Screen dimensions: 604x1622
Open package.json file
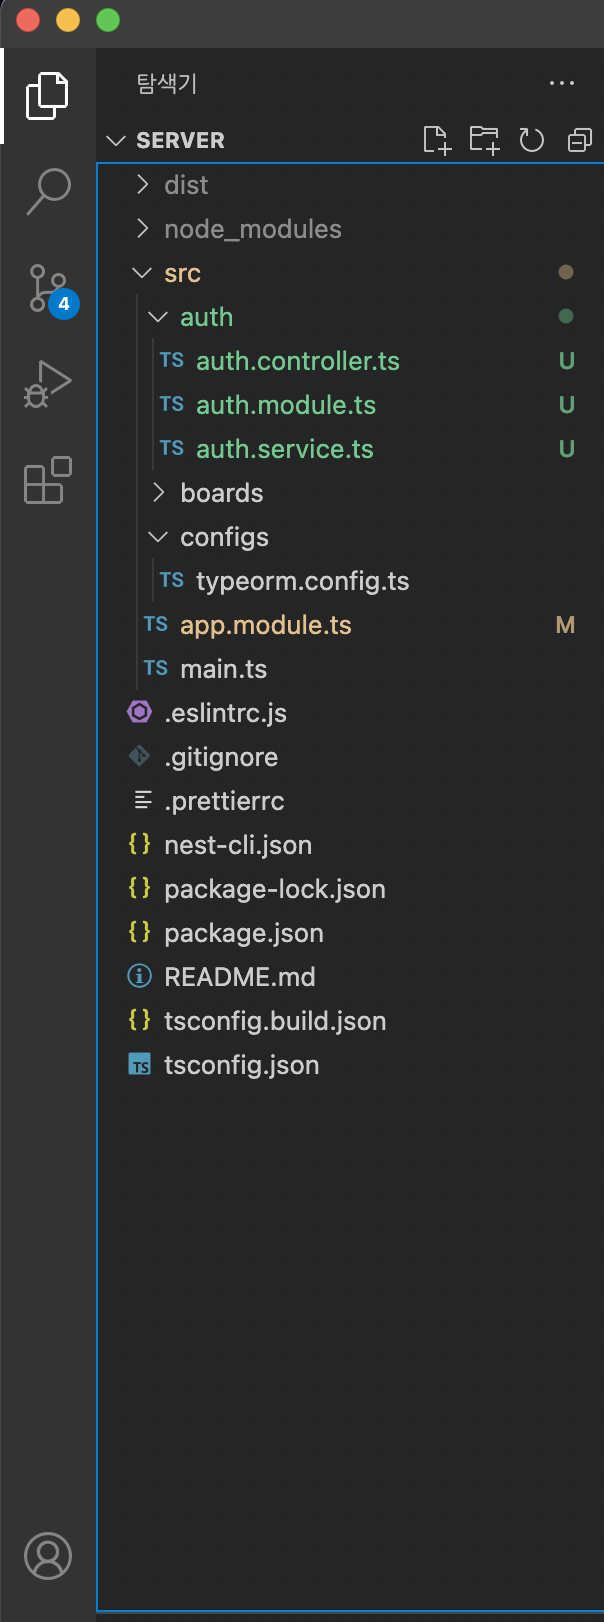pos(243,933)
